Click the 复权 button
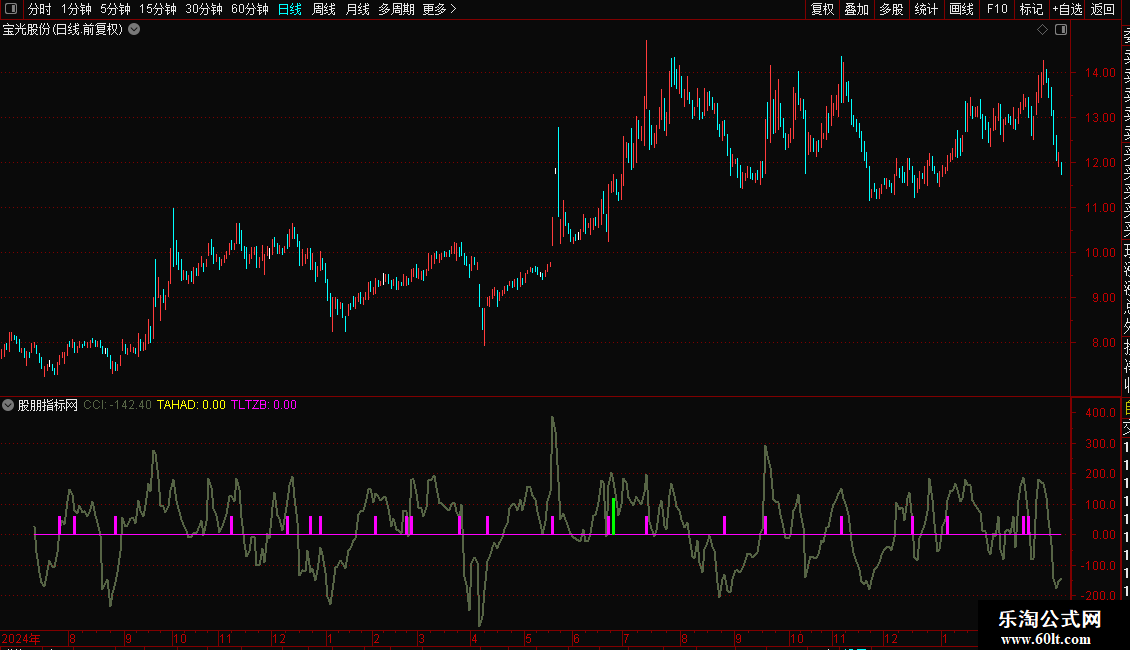The height and width of the screenshot is (650, 1130). pos(822,9)
